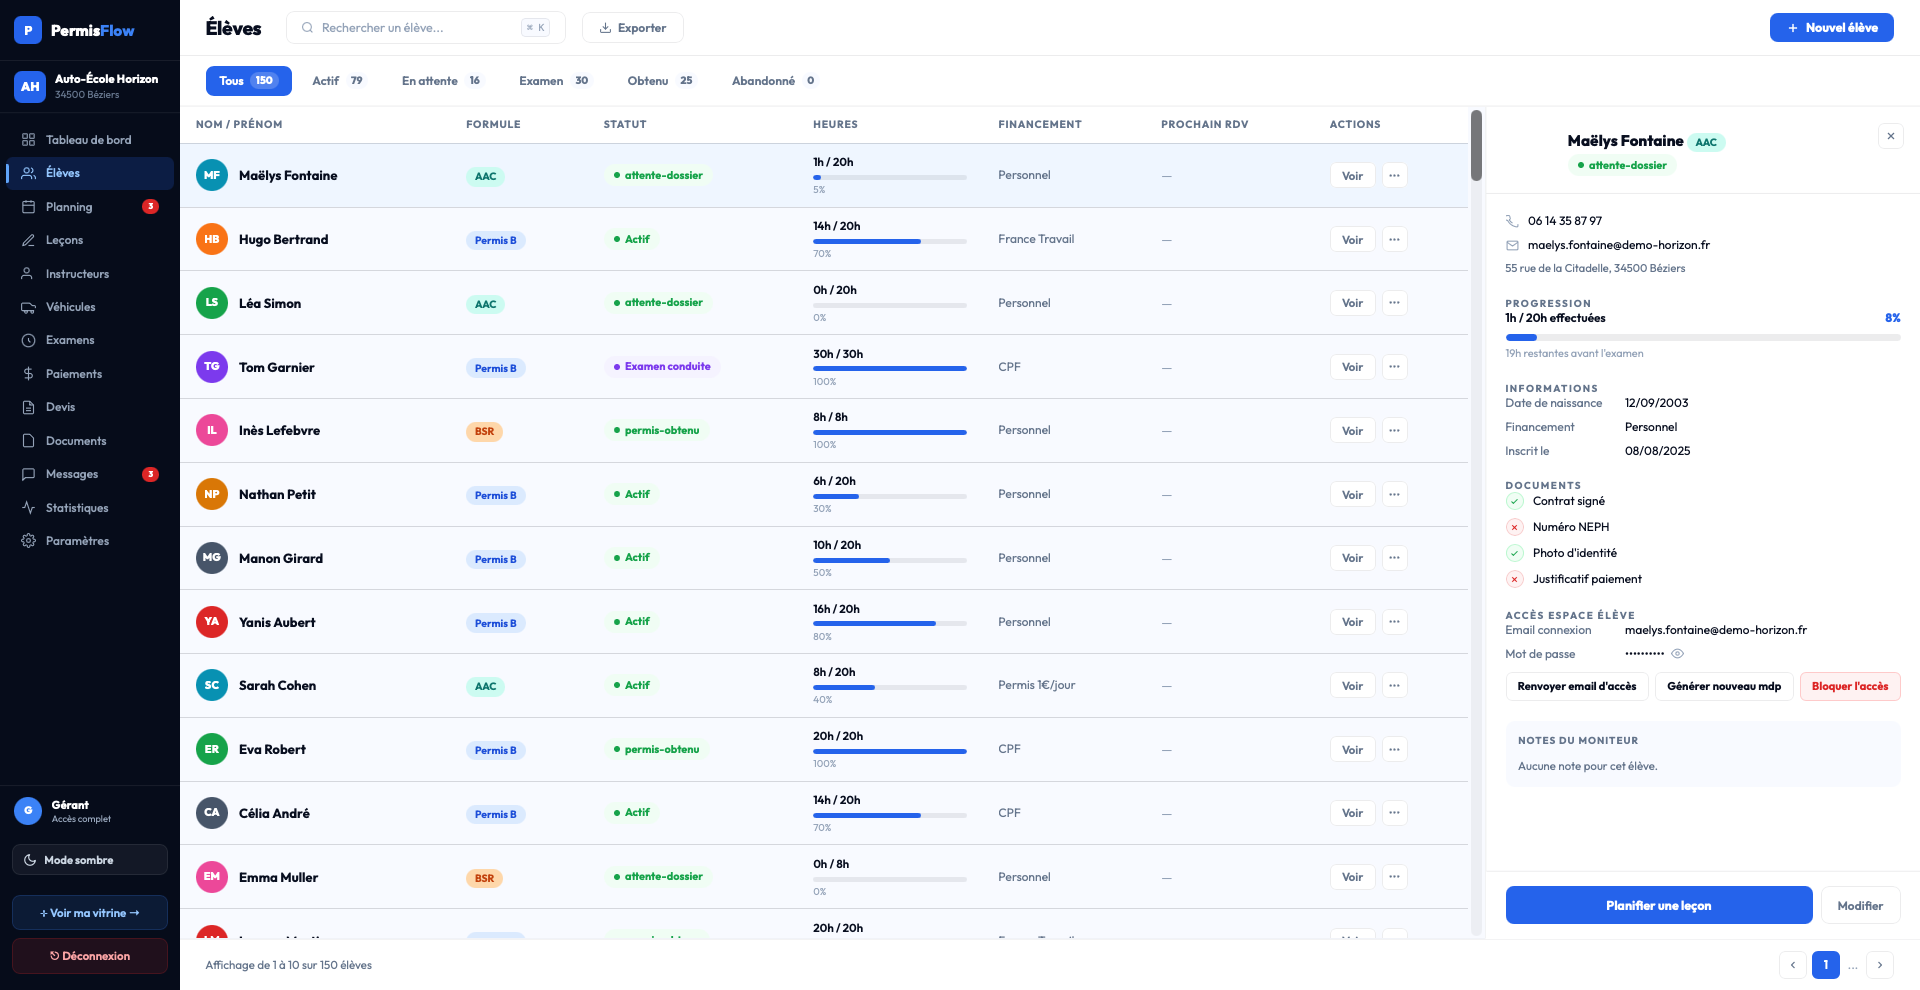The image size is (1920, 990).
Task: Export the students list
Action: tap(633, 28)
